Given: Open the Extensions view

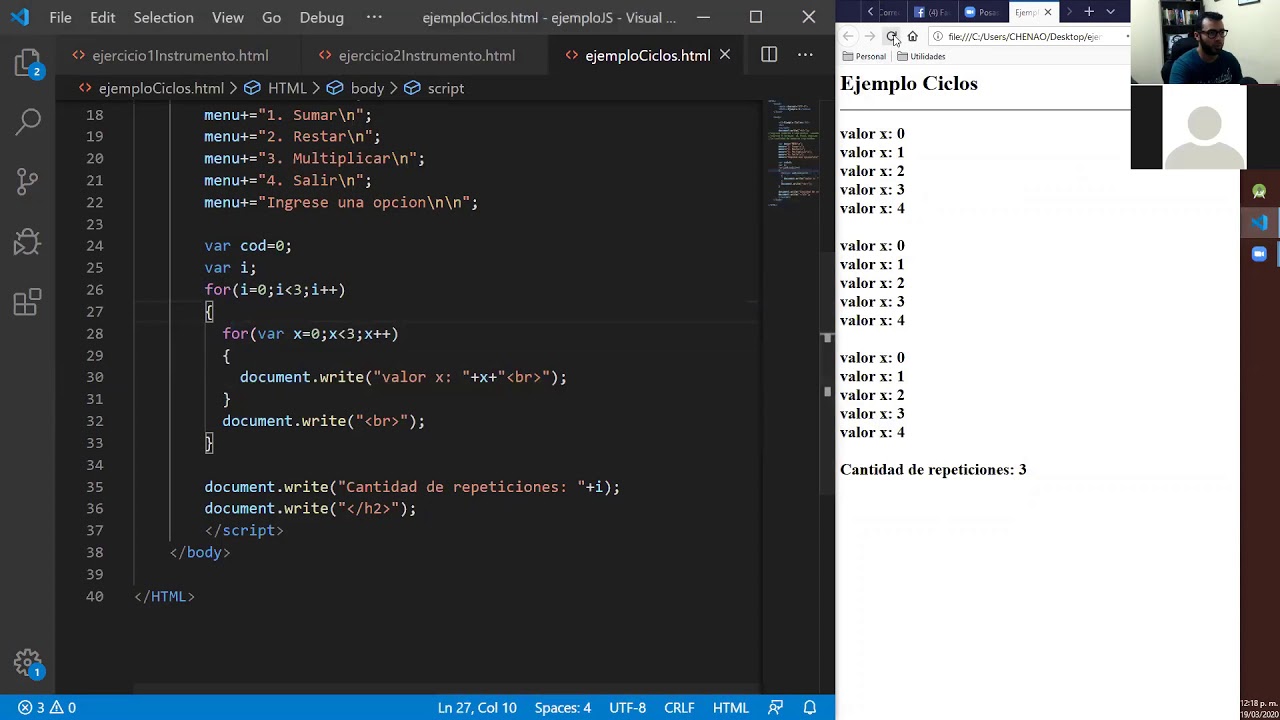Looking at the screenshot, I should (x=28, y=301).
